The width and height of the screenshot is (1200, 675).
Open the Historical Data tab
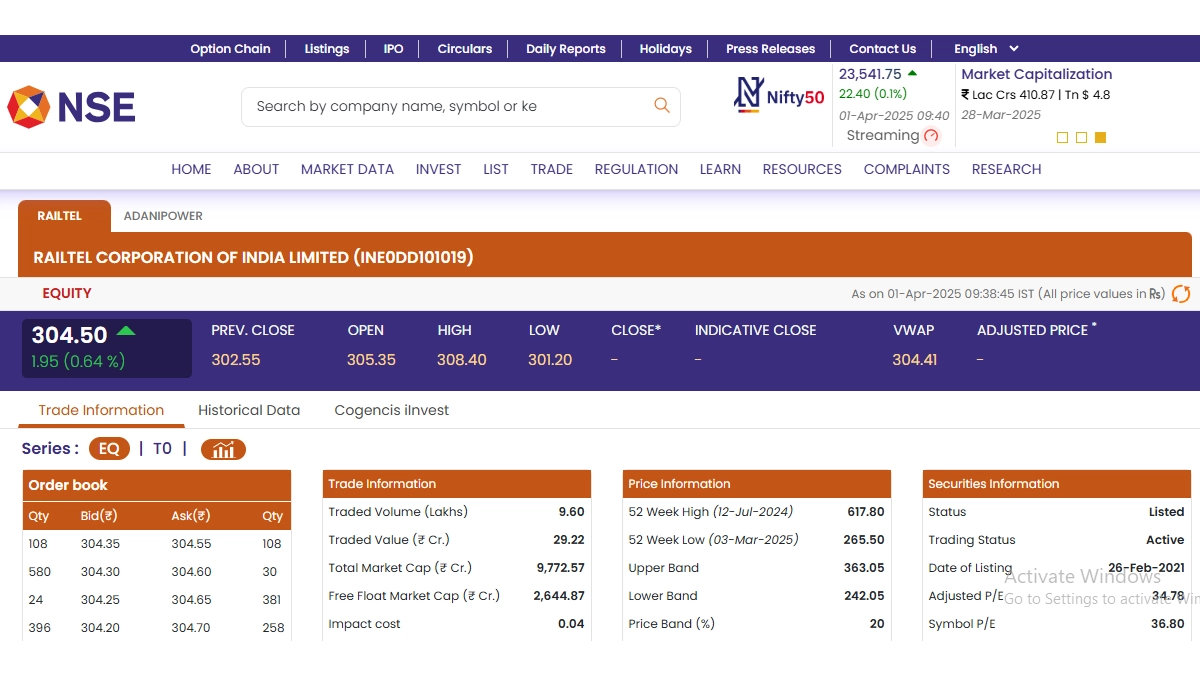pos(249,410)
